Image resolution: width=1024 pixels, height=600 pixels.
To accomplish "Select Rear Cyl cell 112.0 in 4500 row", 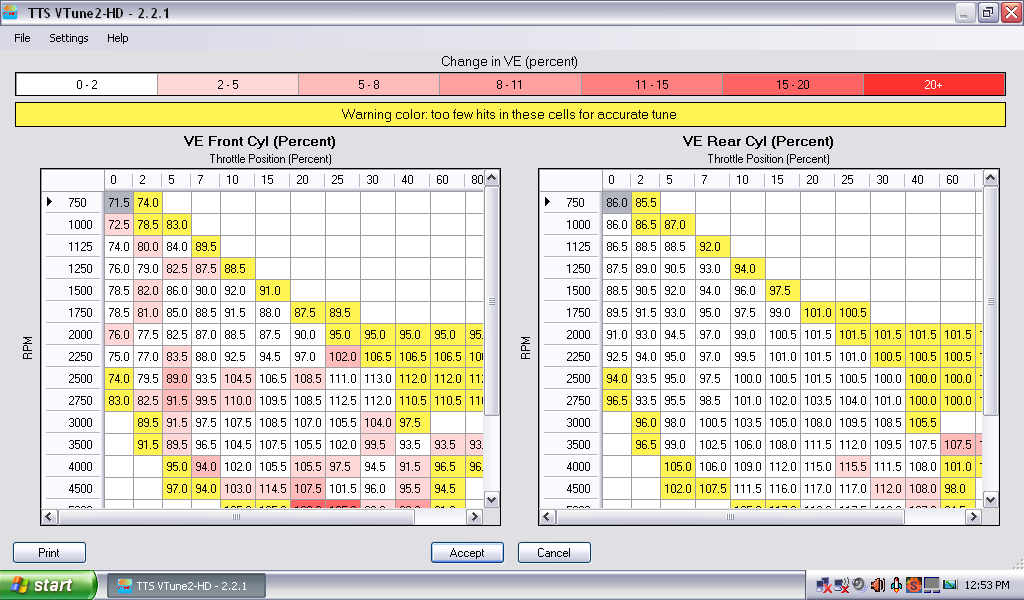I will tap(888, 488).
